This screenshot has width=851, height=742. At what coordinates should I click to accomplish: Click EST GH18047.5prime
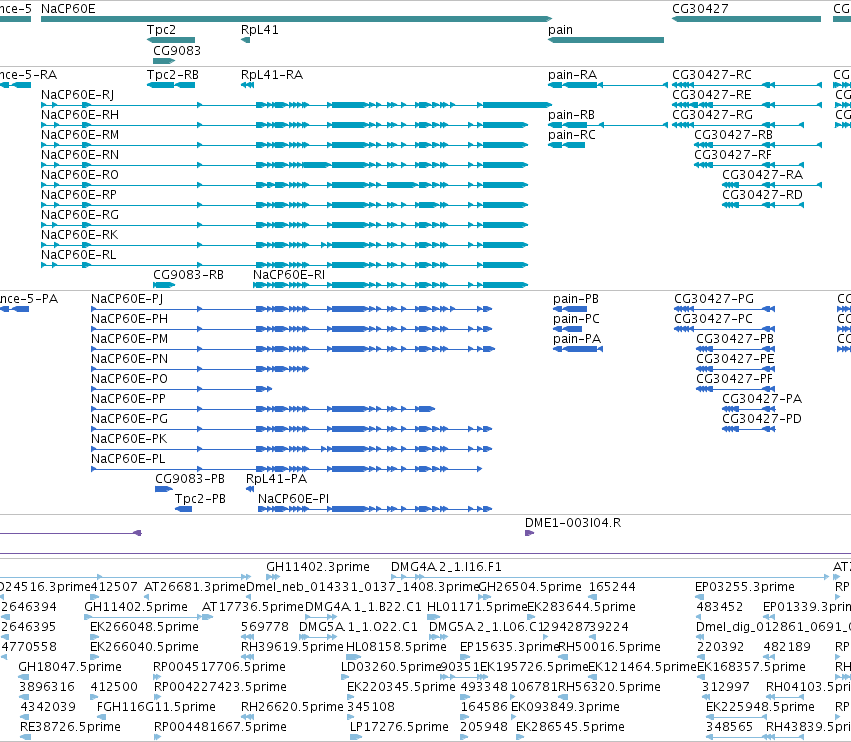tap(70, 667)
